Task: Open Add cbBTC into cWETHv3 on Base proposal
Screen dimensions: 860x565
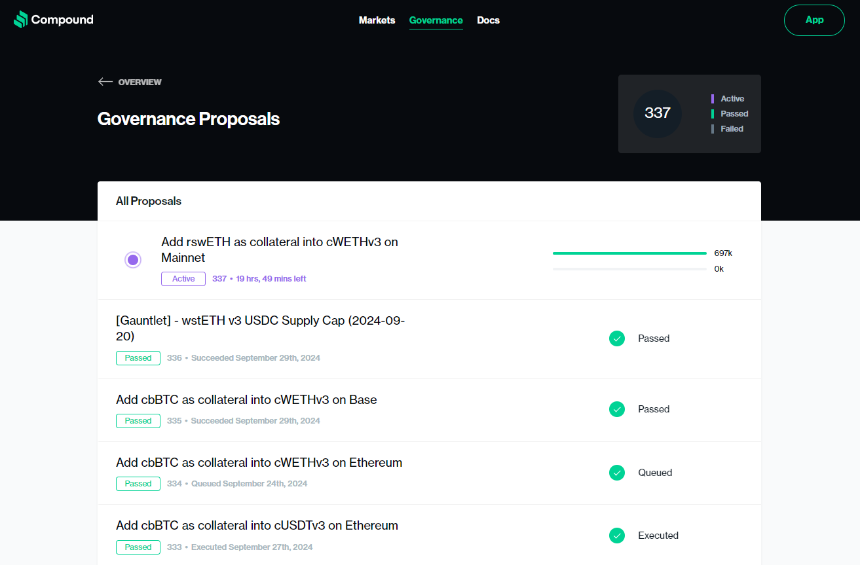Action: click(x=246, y=399)
